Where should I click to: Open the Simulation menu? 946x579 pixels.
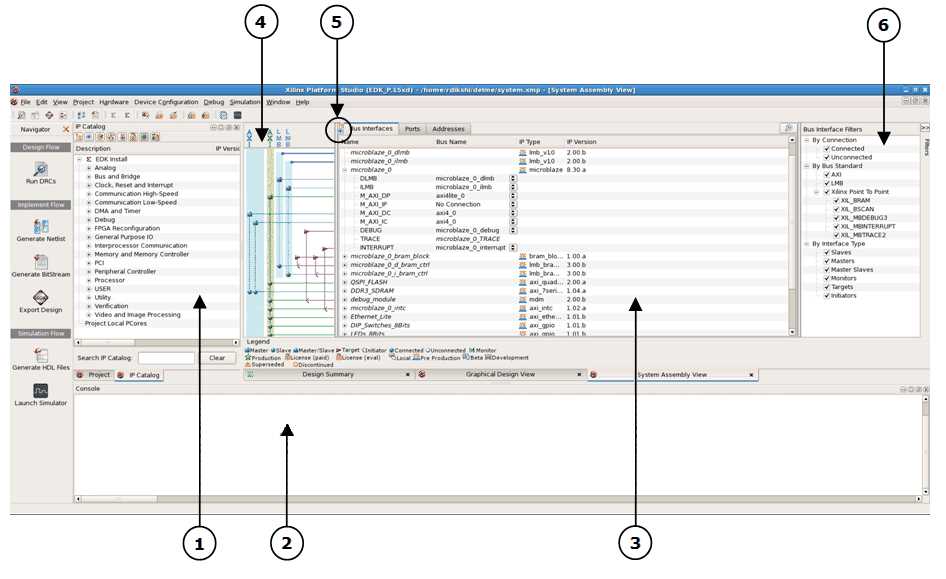244,103
